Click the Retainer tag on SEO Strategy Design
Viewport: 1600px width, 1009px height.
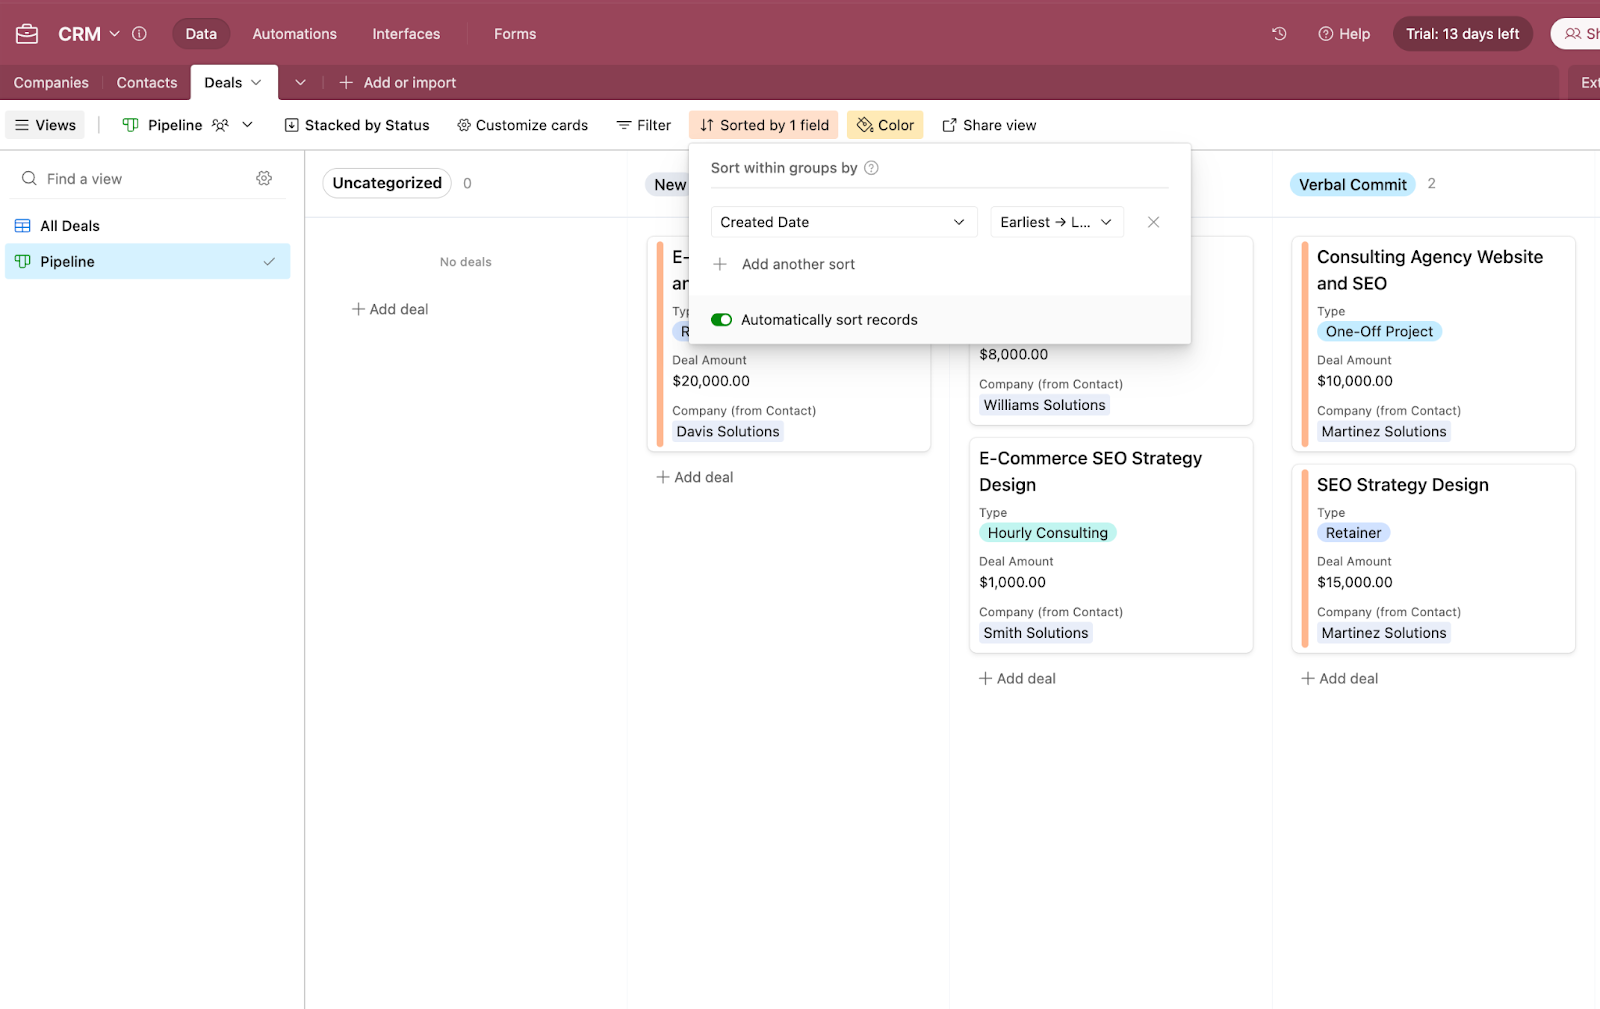(x=1353, y=533)
